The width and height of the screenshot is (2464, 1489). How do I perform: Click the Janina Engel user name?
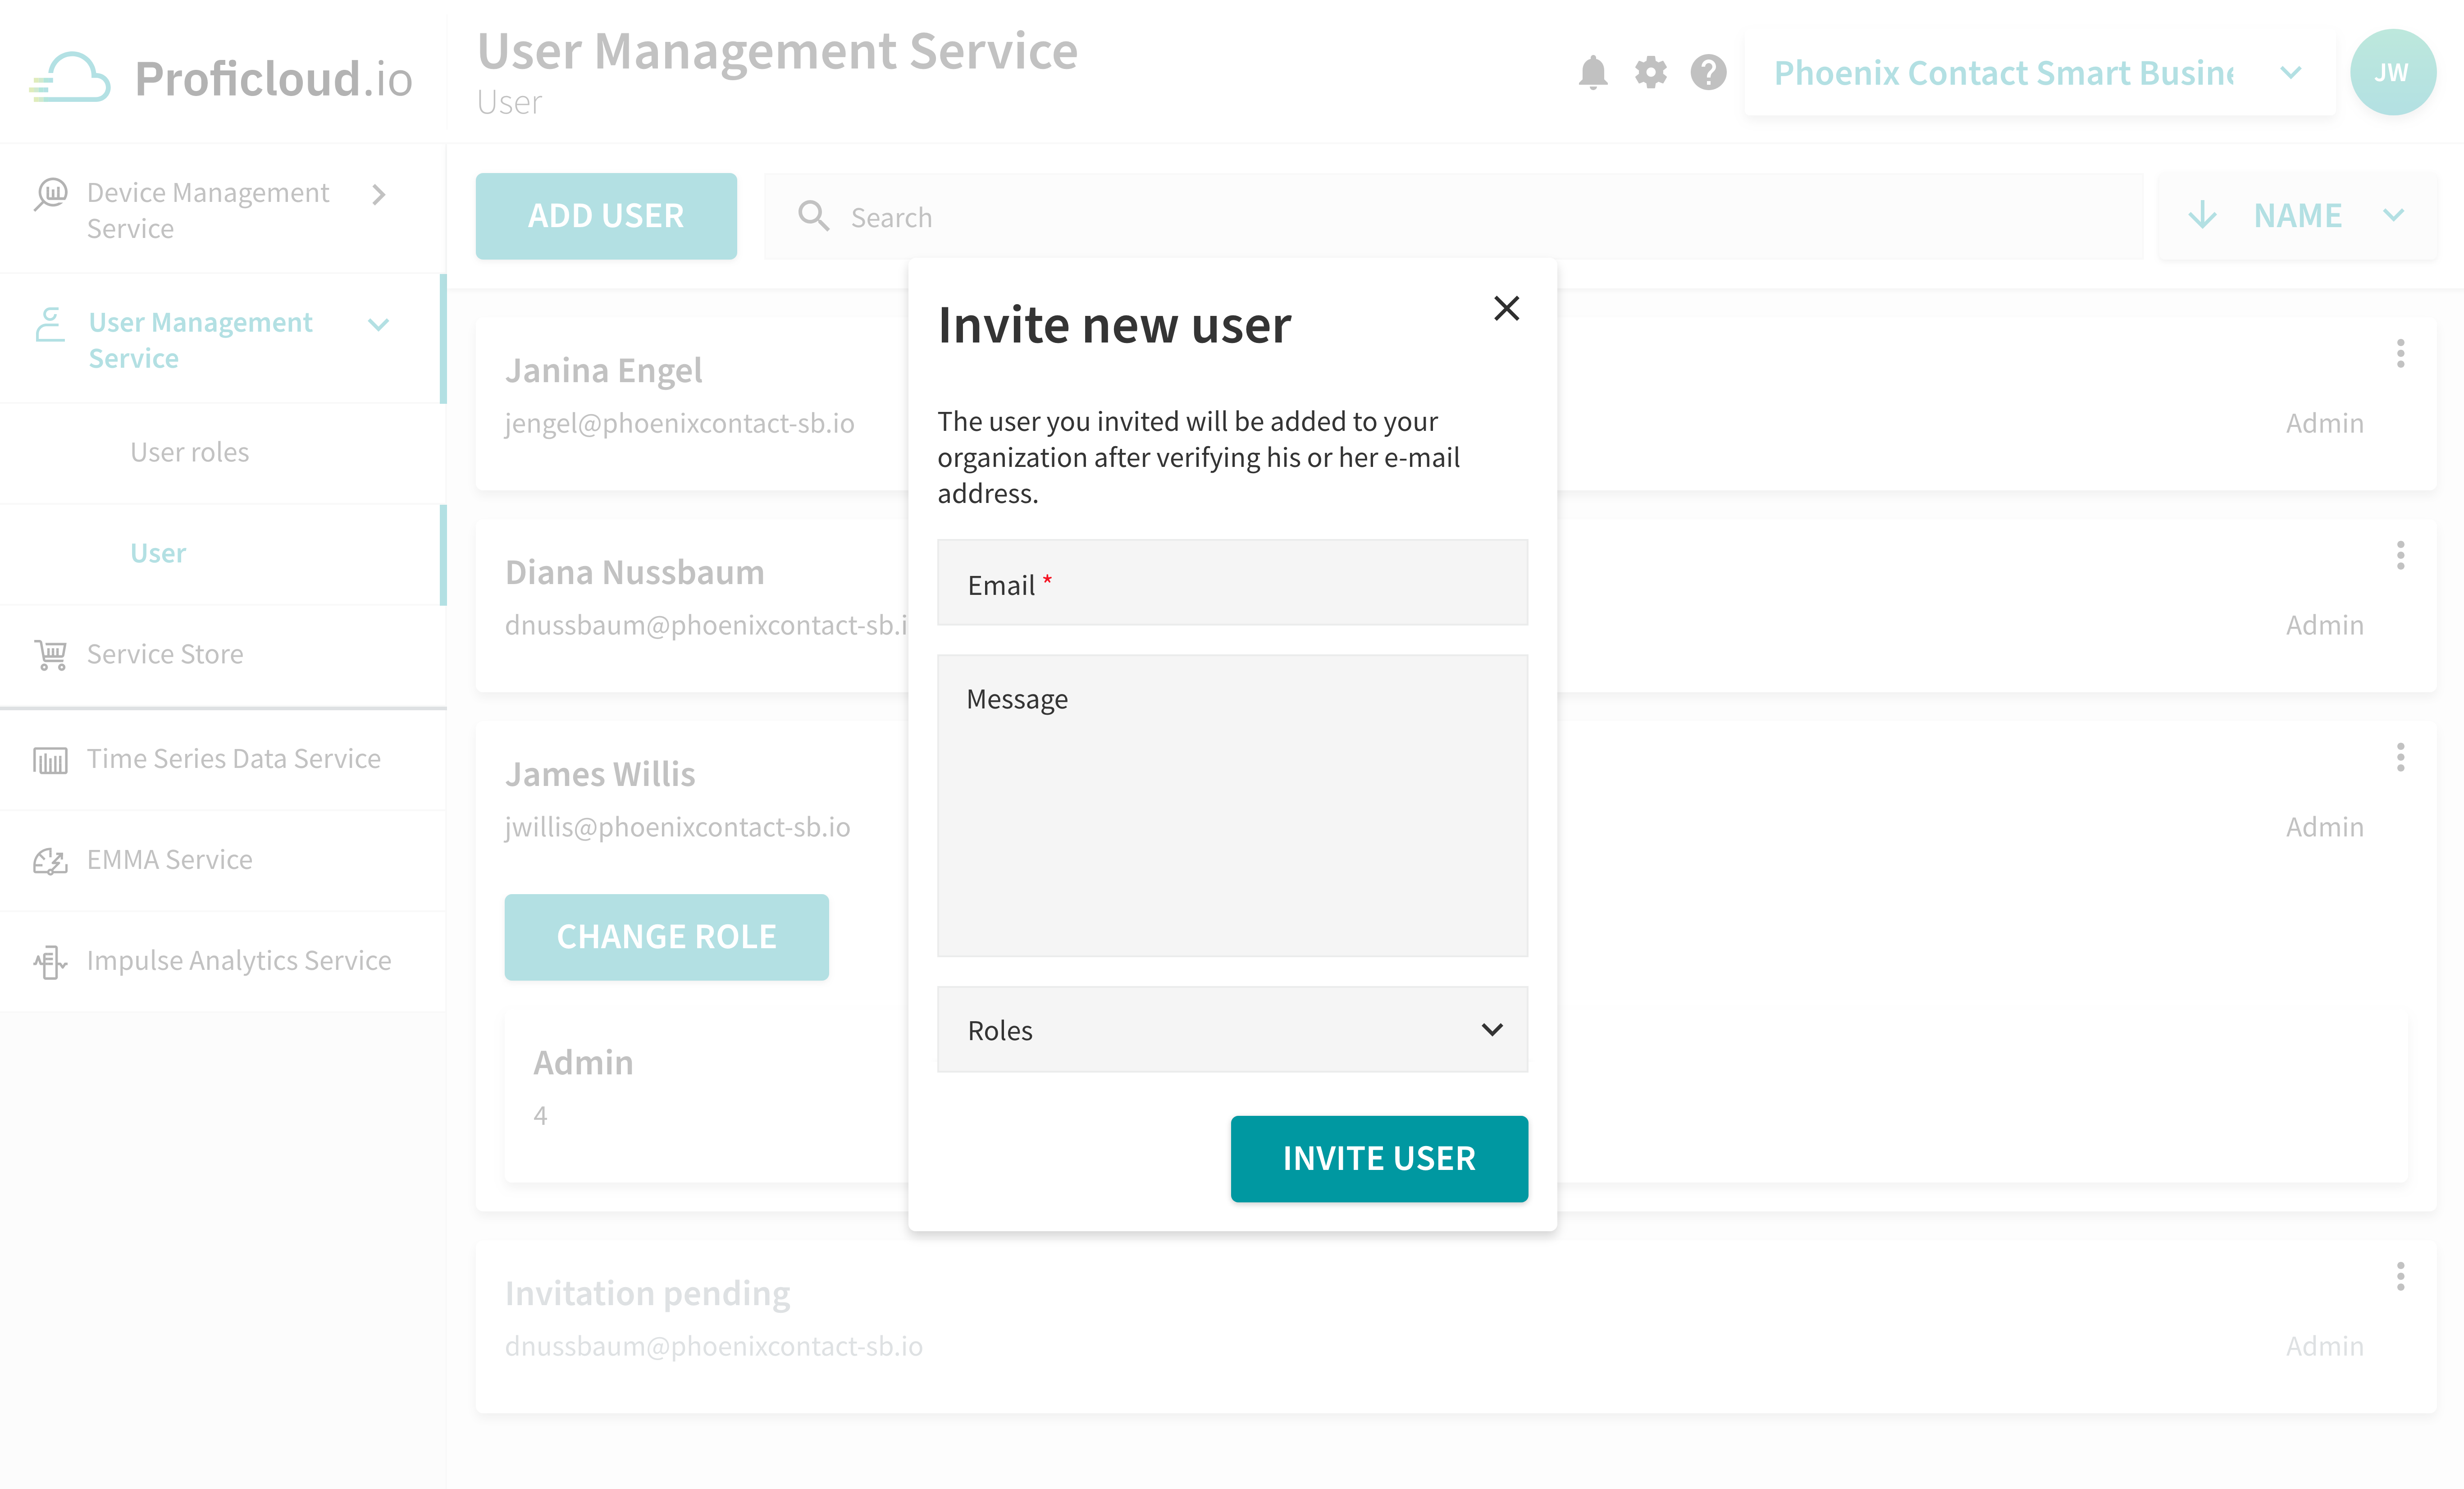(604, 371)
